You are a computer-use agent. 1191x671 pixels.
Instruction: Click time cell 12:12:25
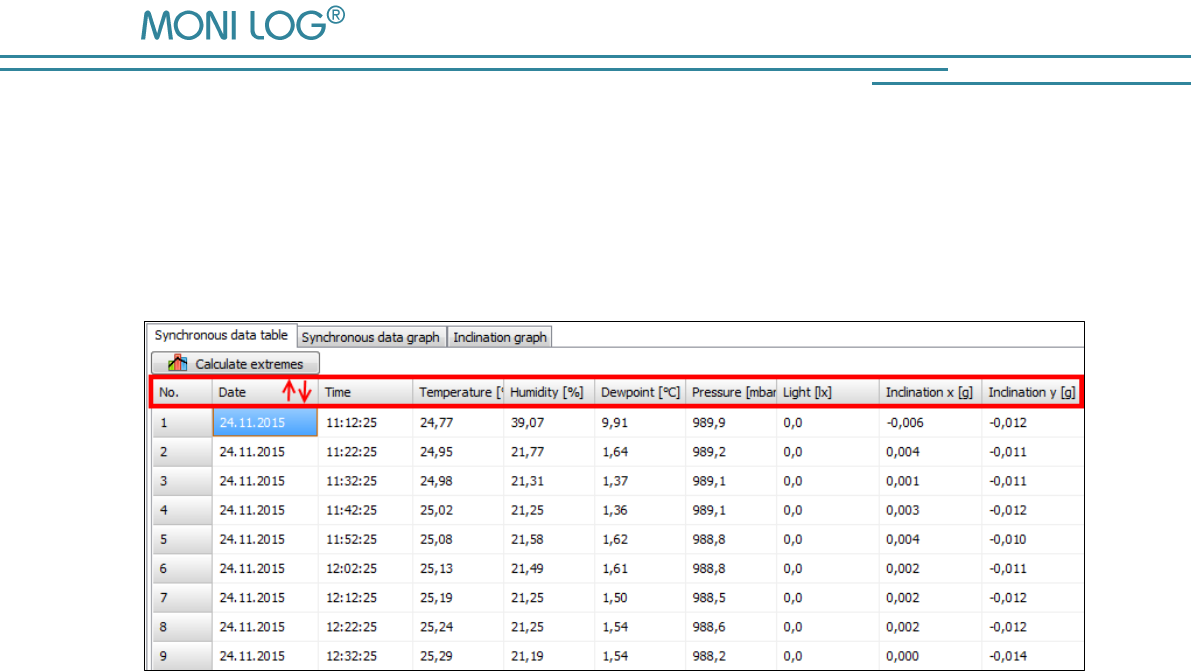click(x=352, y=598)
